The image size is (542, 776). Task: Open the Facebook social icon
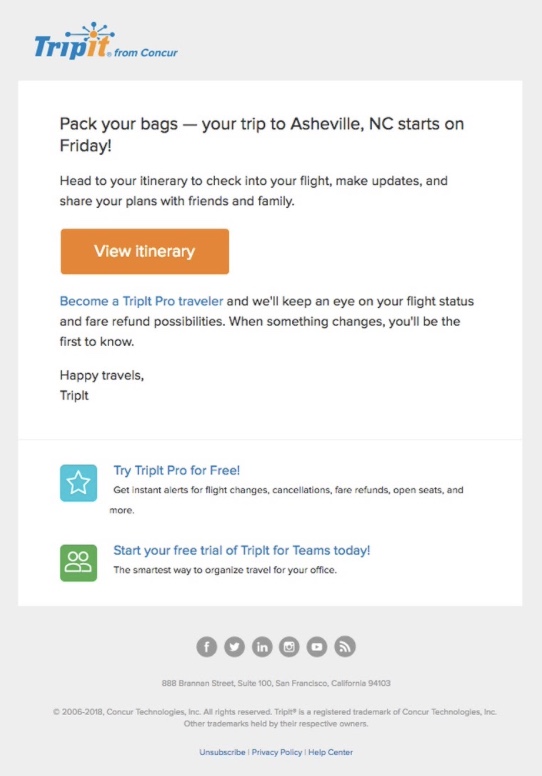206,646
